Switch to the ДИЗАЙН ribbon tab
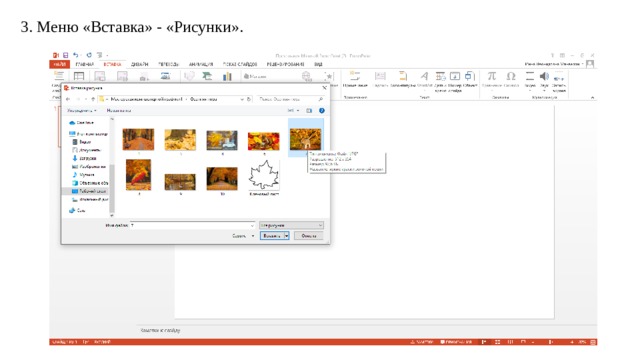640x360 pixels. 140,64
